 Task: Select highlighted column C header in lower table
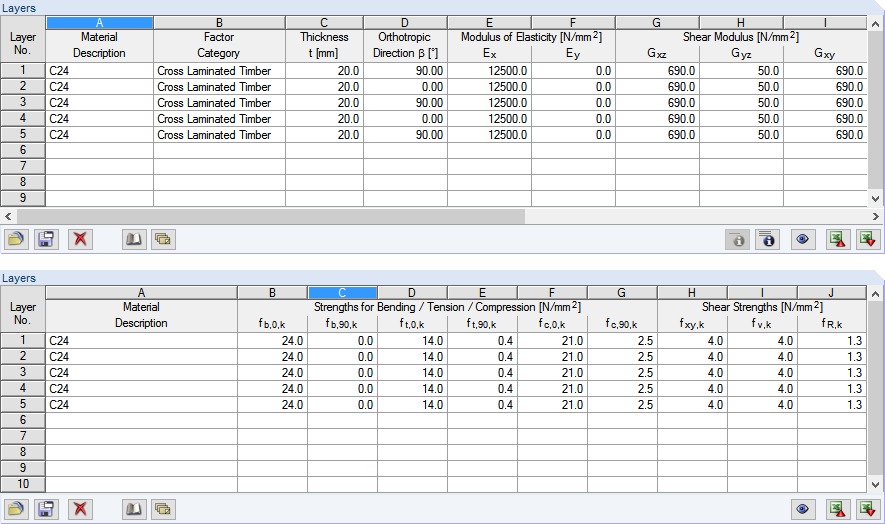point(342,292)
